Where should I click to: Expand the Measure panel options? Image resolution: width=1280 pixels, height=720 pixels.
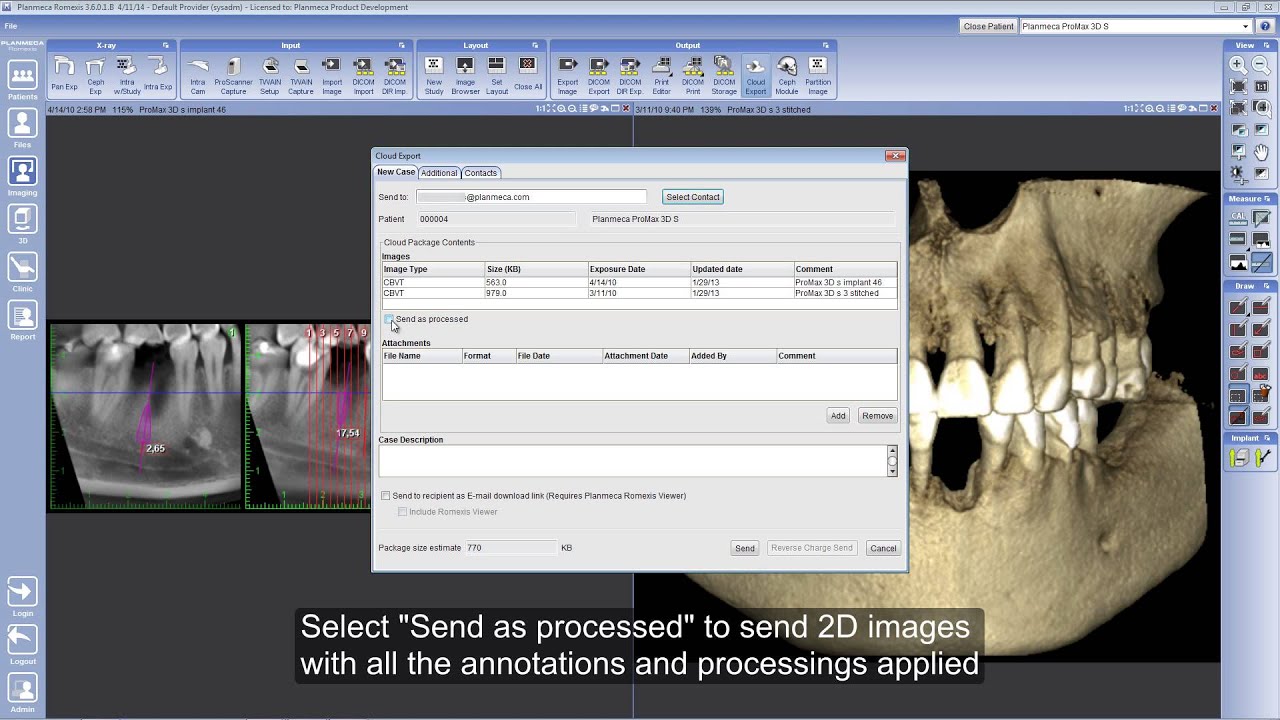point(1267,199)
